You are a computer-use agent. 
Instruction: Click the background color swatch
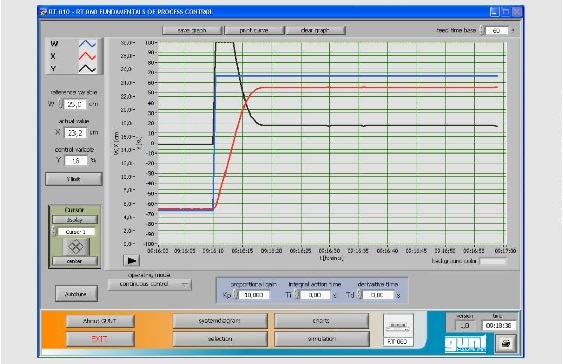(493, 261)
